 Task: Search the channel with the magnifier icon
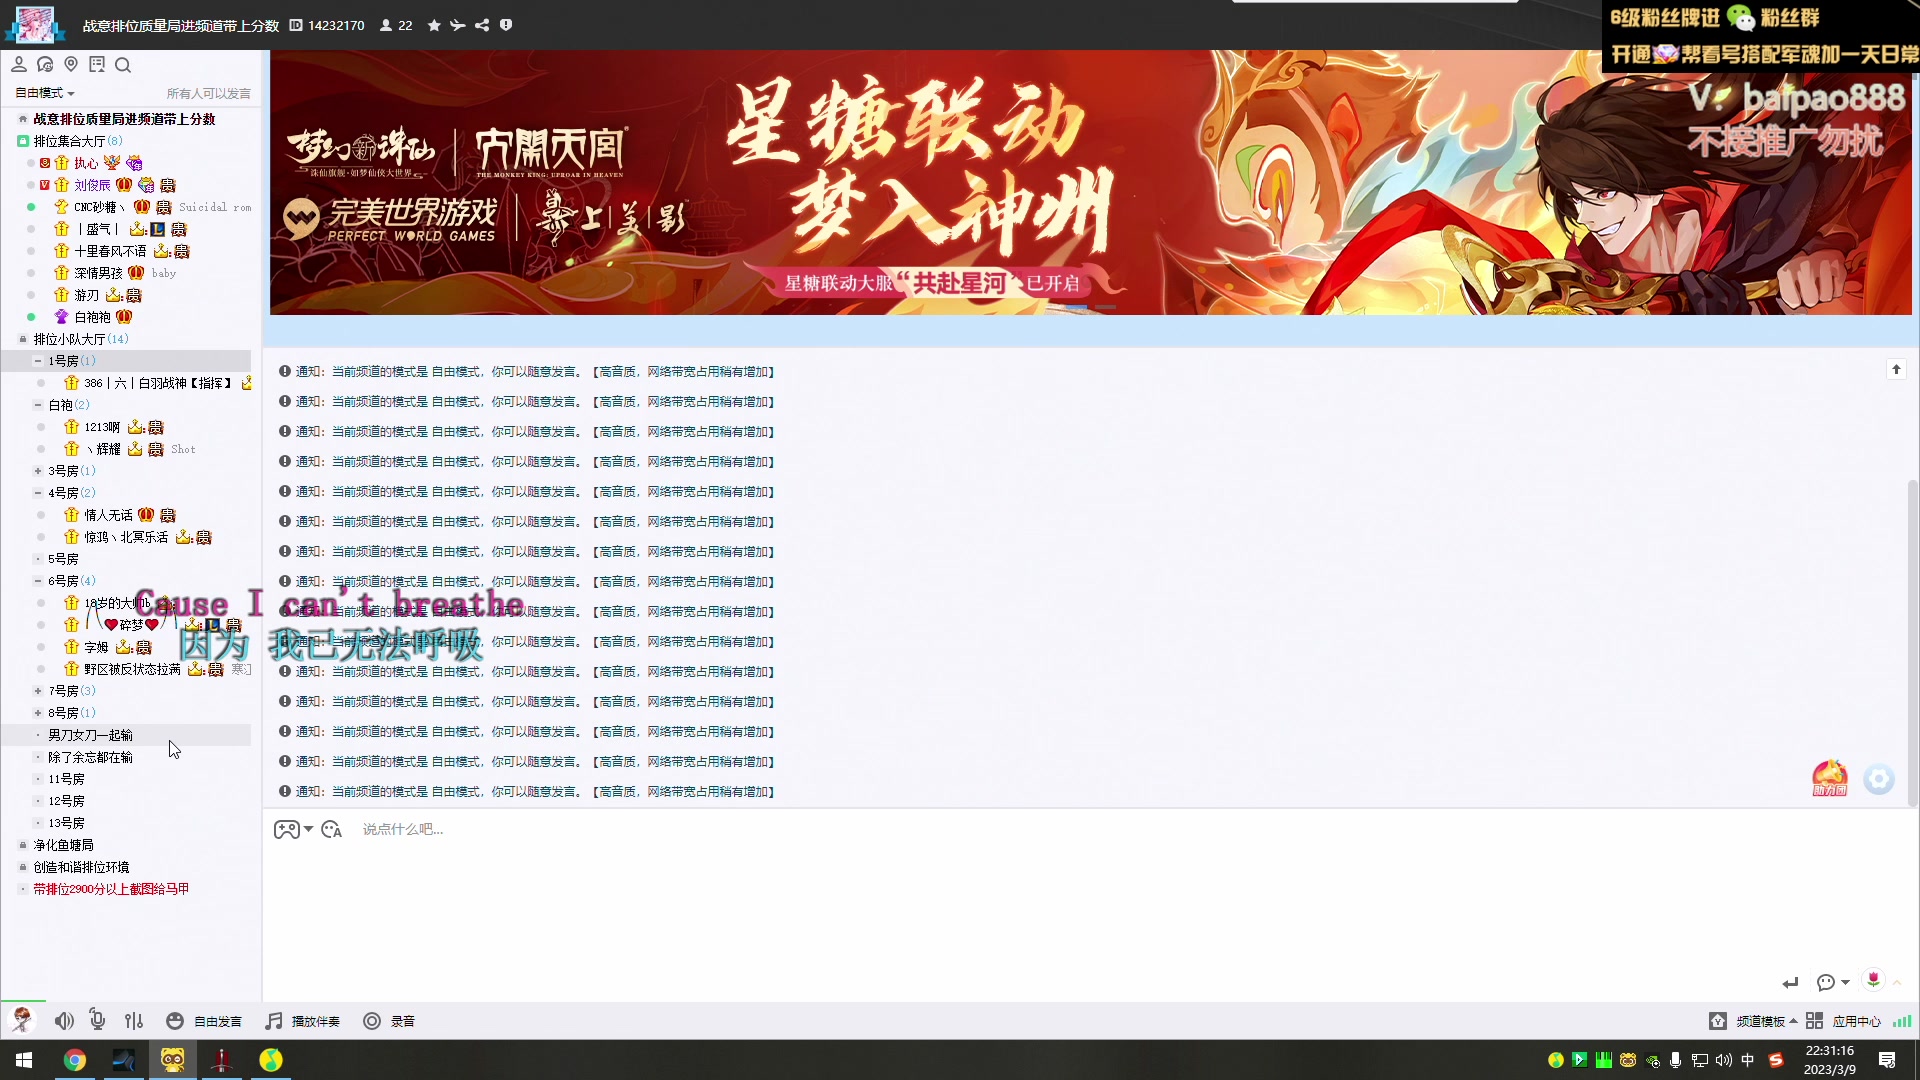tap(123, 65)
